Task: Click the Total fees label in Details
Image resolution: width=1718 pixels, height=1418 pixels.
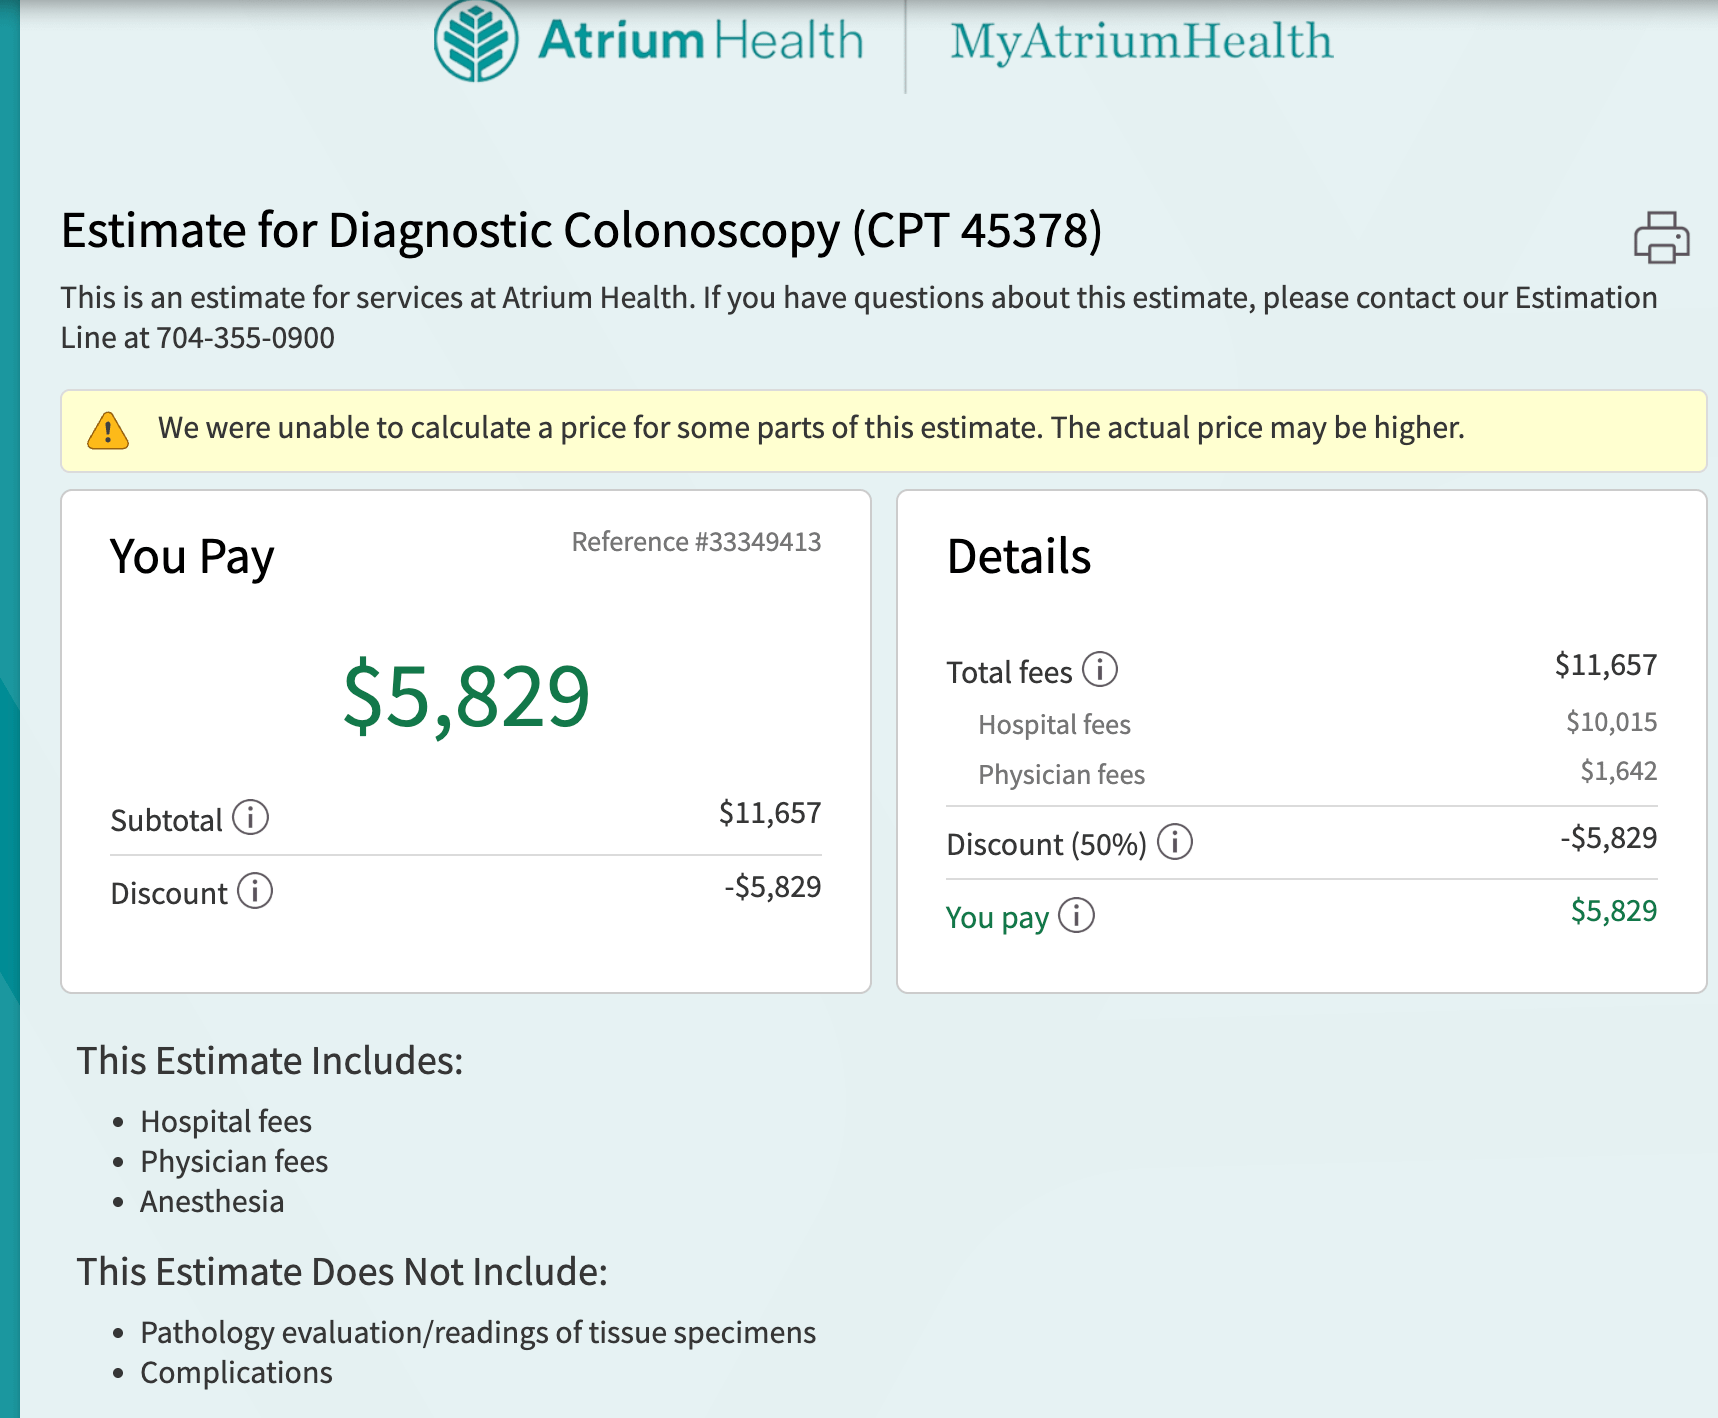Action: (1009, 672)
